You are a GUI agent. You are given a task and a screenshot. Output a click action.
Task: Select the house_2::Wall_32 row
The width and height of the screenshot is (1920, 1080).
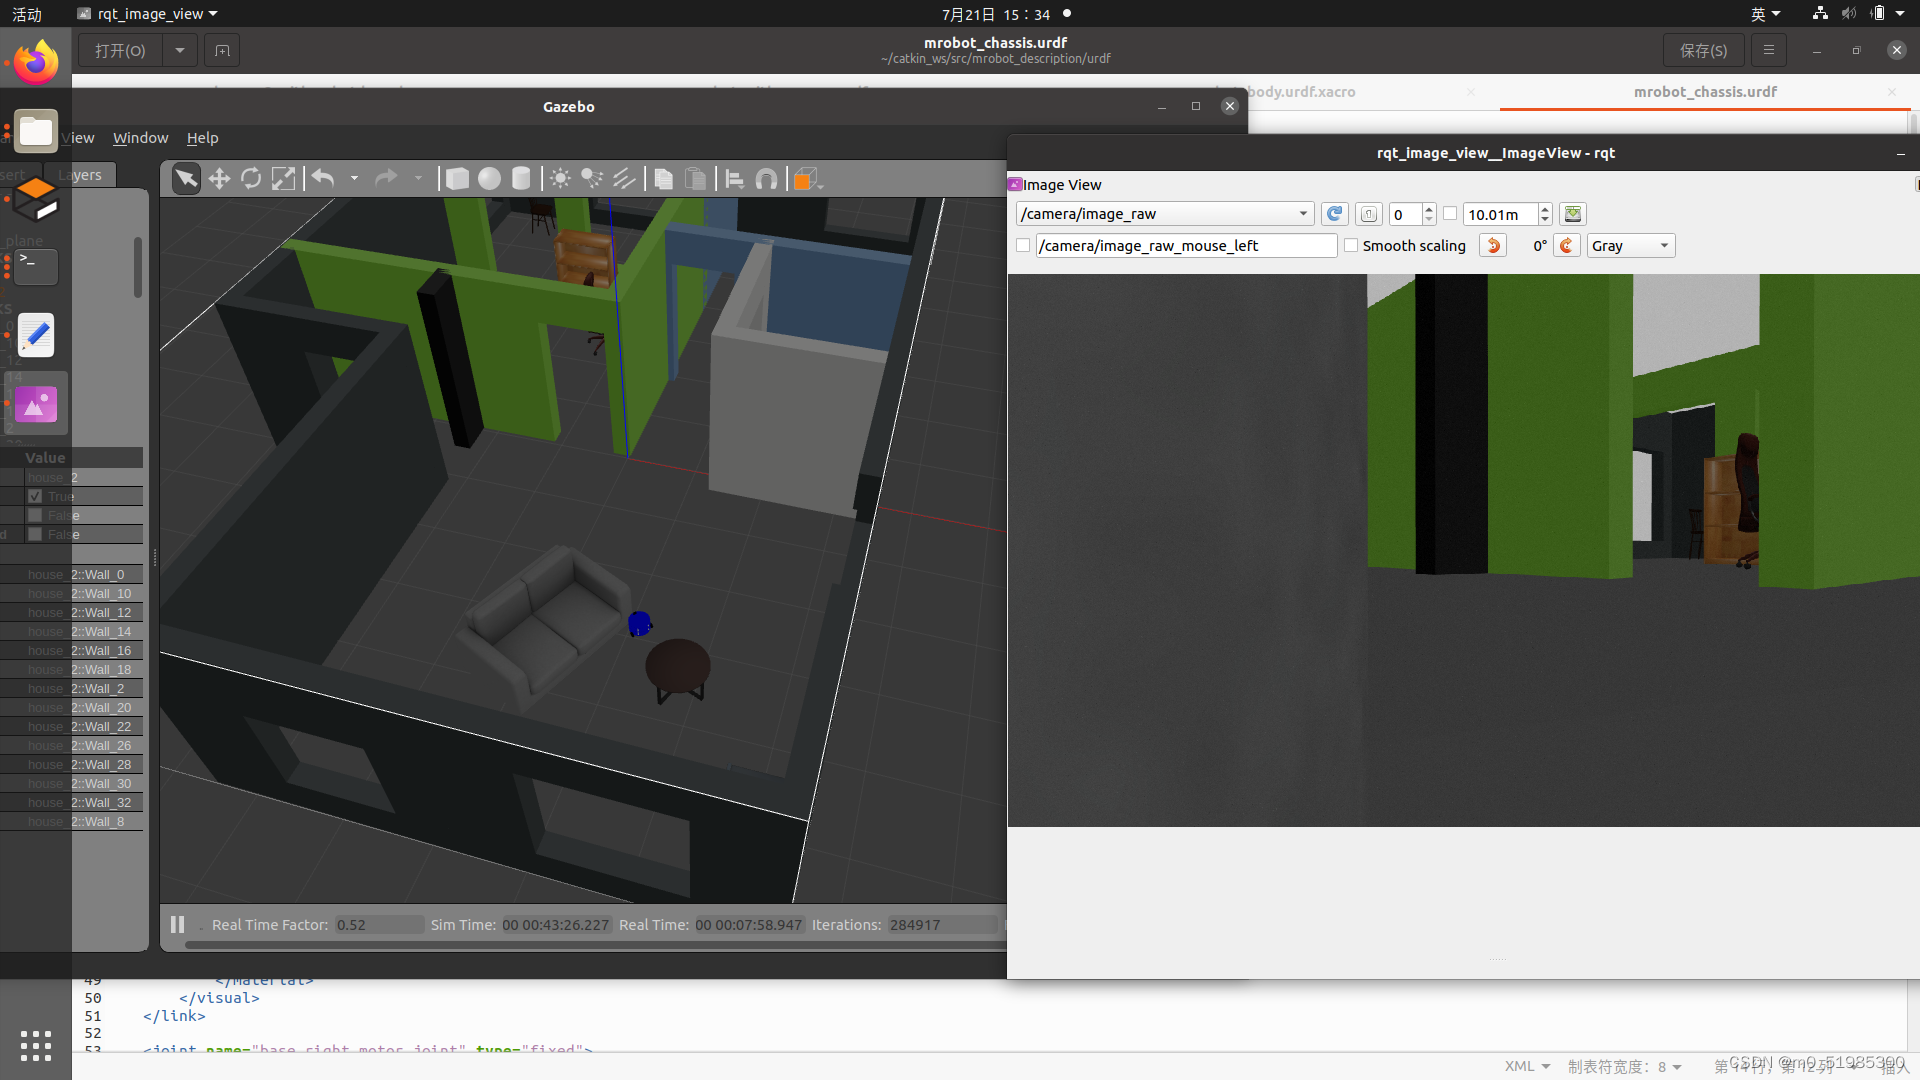point(72,803)
